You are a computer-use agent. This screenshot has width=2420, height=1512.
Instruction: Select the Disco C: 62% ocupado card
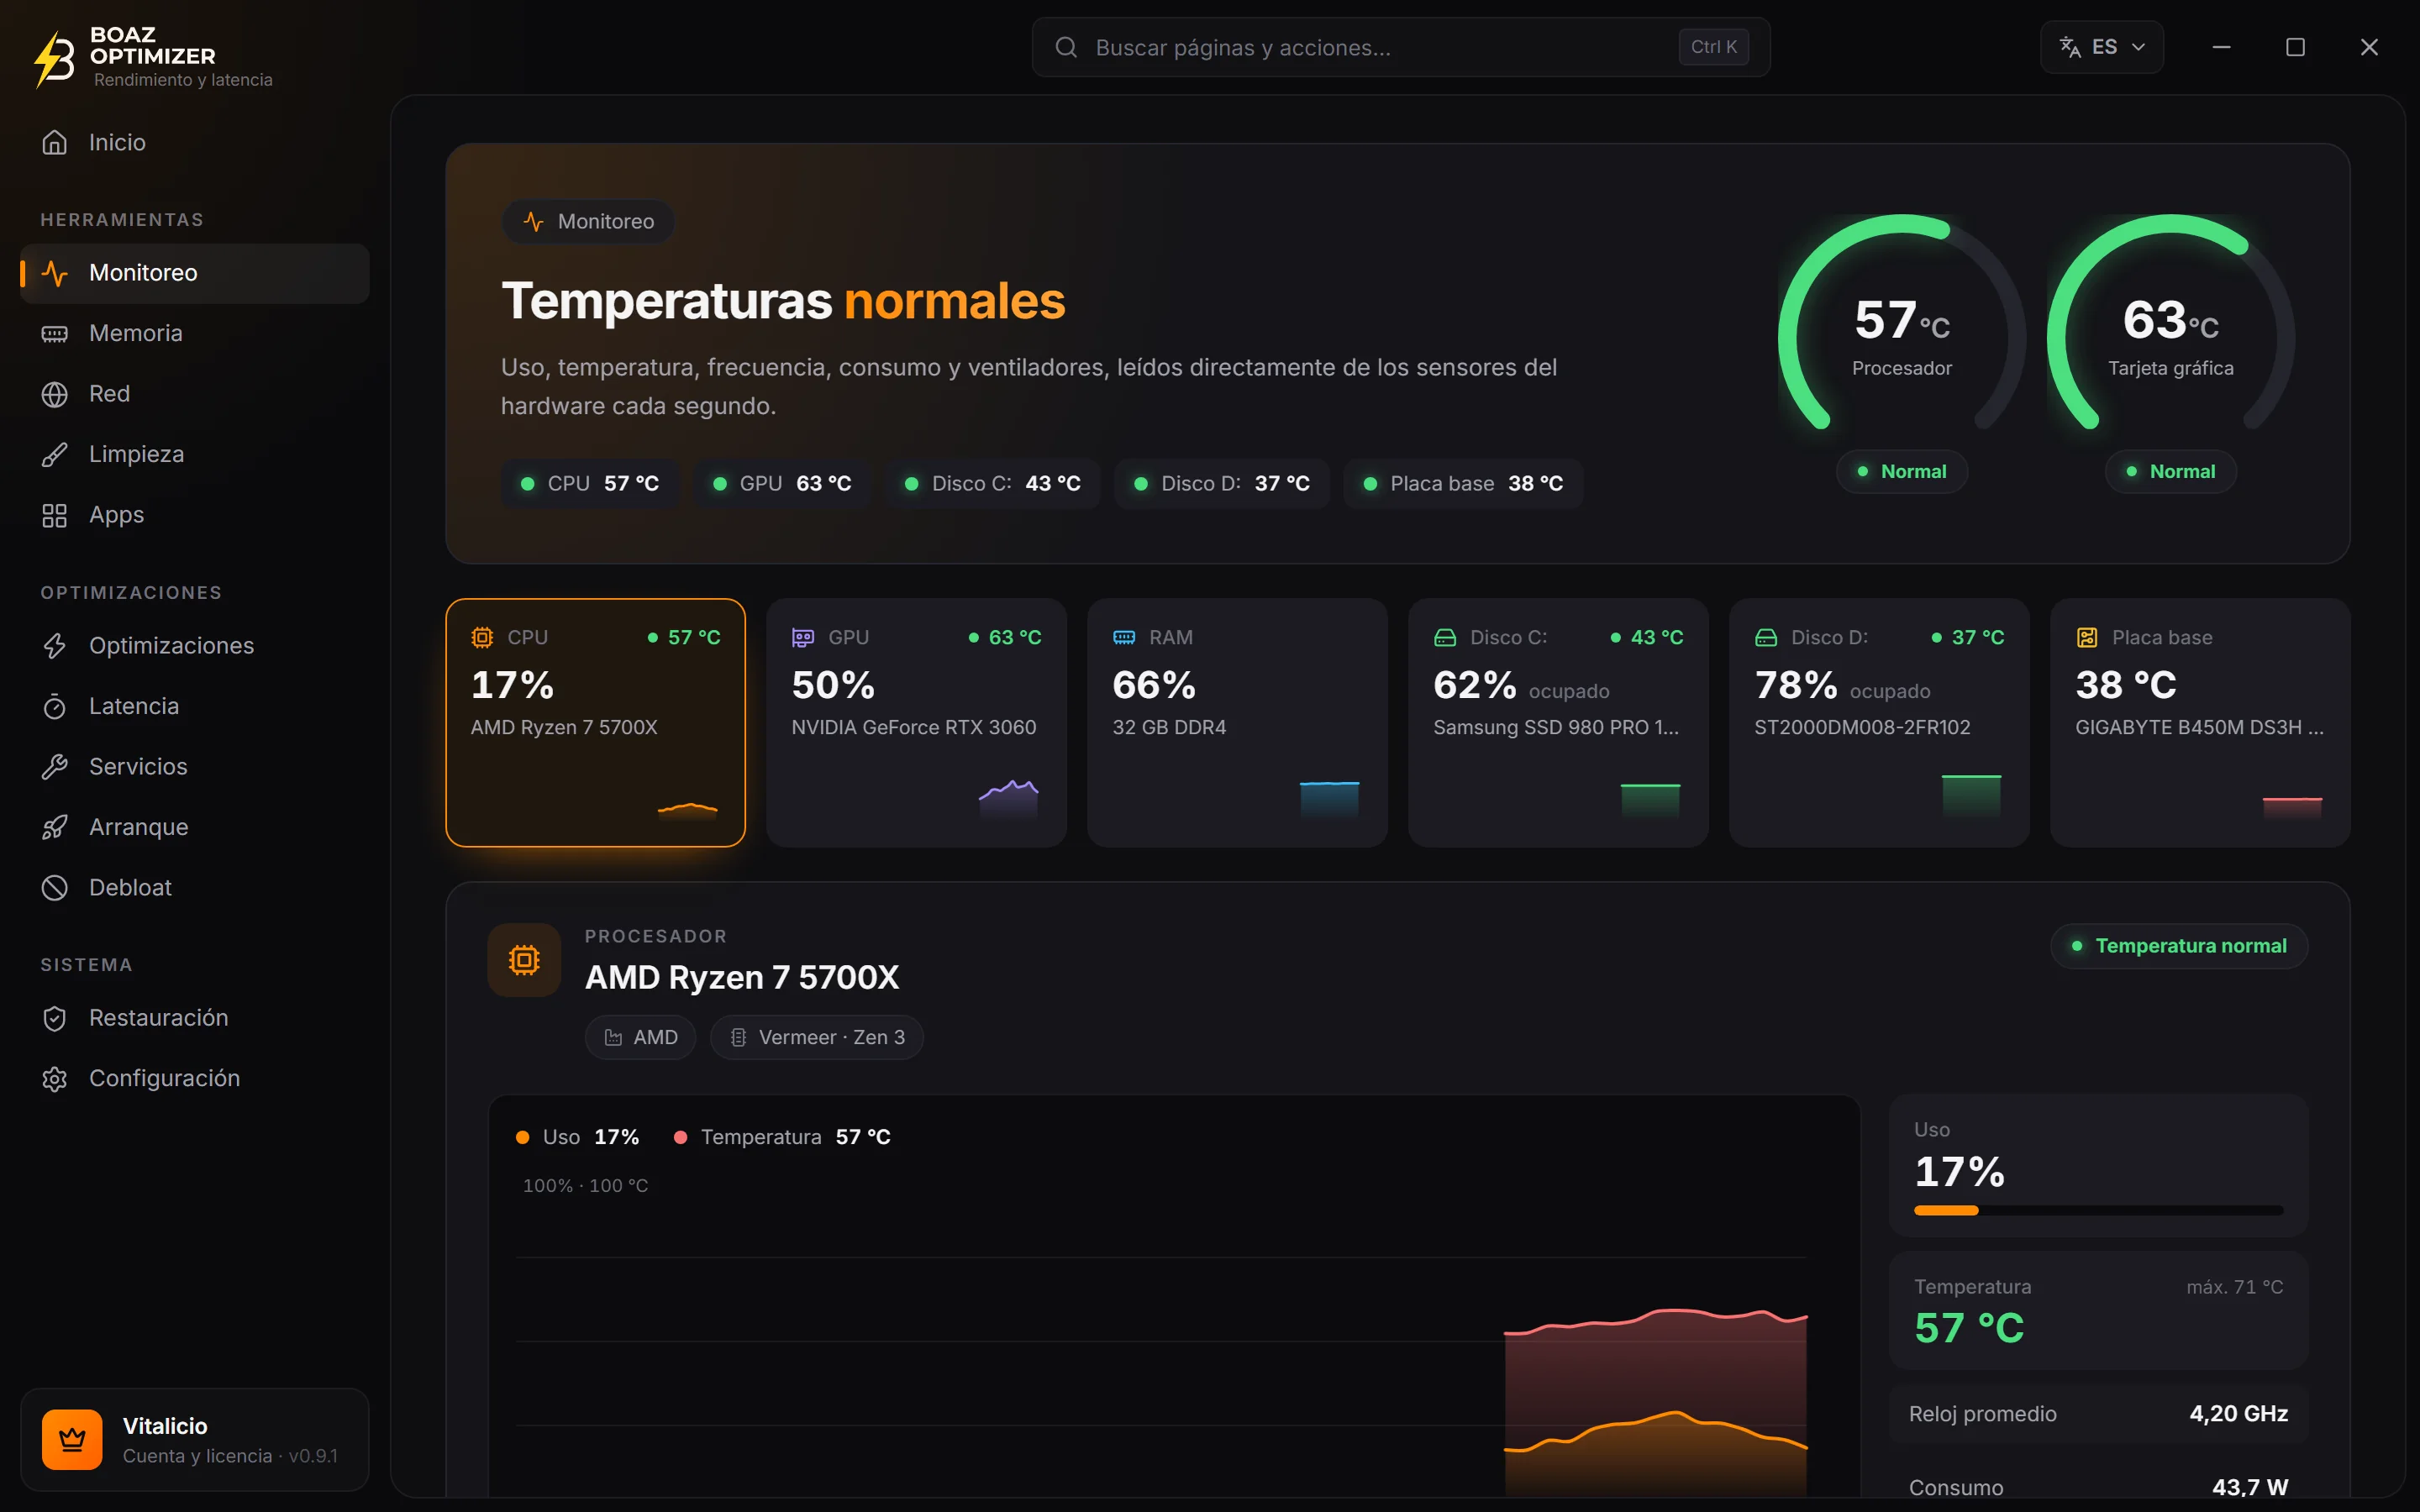1558,723
